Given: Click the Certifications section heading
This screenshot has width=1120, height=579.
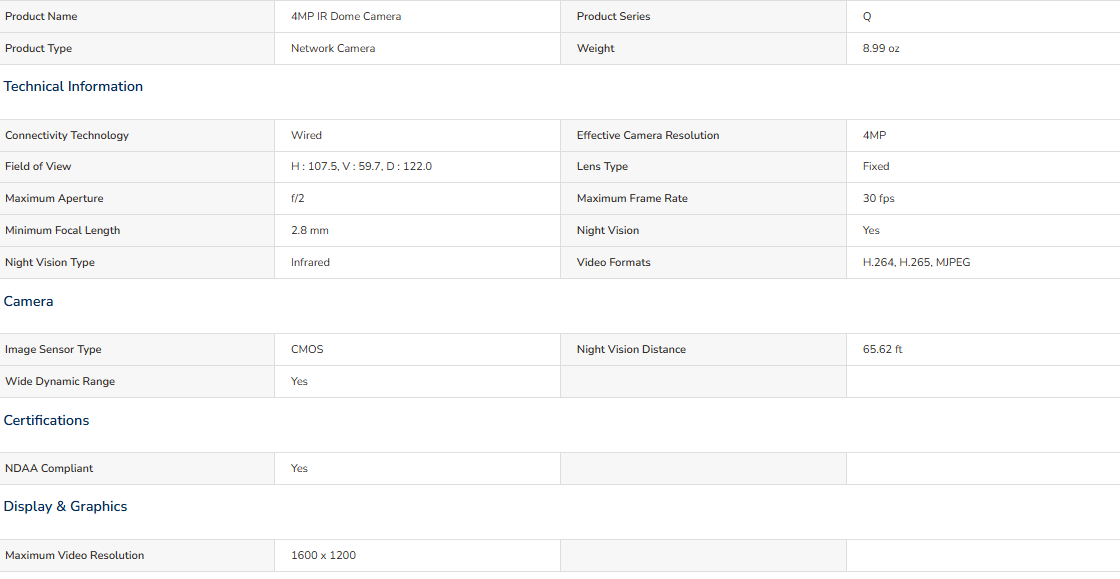Looking at the screenshot, I should pyautogui.click(x=46, y=421).
